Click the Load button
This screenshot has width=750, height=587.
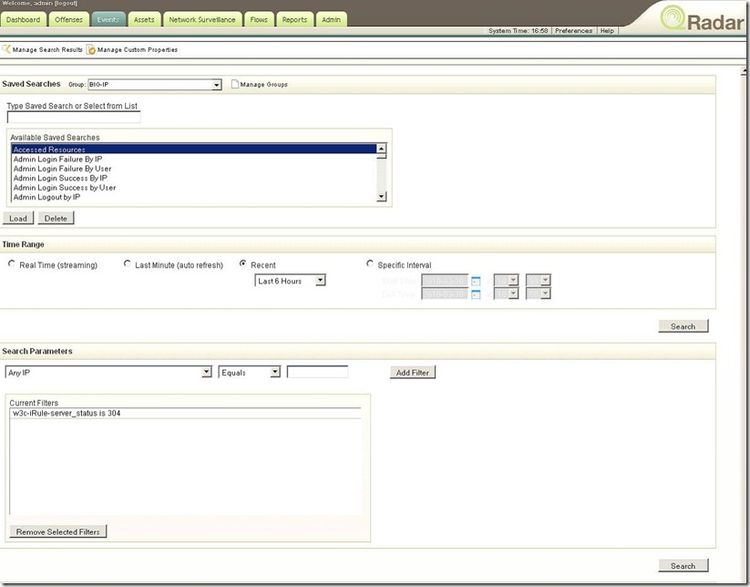18,218
